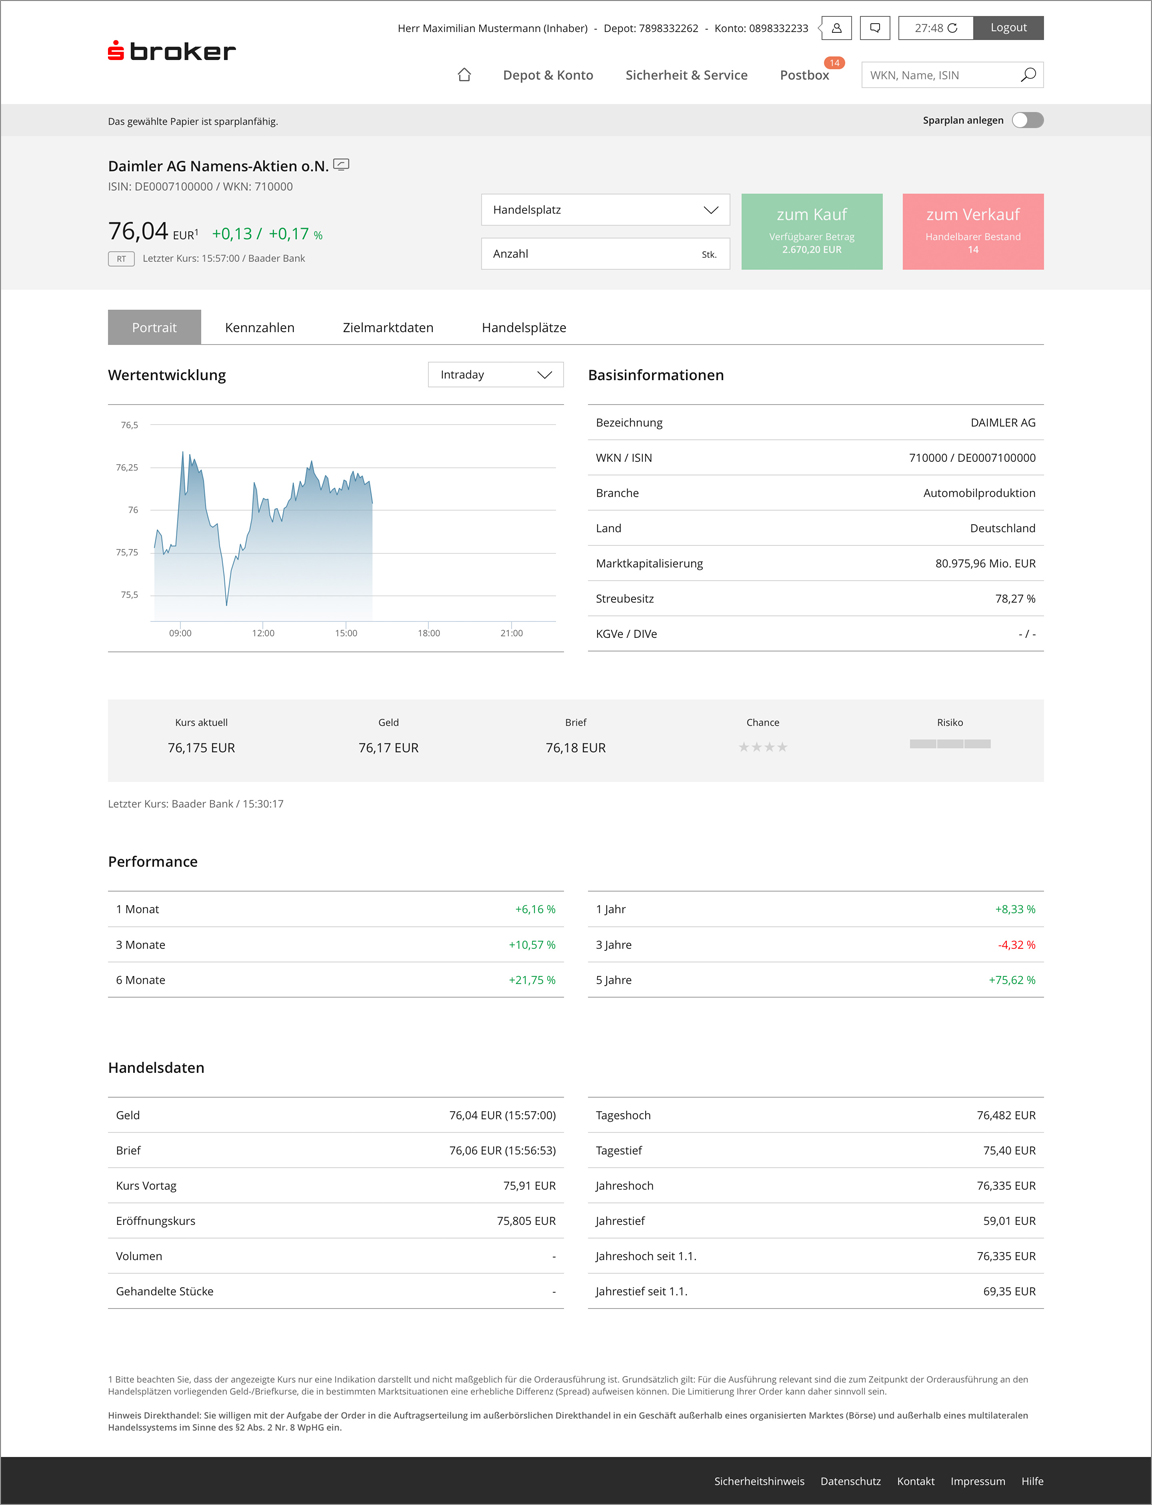Toggle the Sparplan anlegen switch
The image size is (1152, 1505).
pos(1027,120)
